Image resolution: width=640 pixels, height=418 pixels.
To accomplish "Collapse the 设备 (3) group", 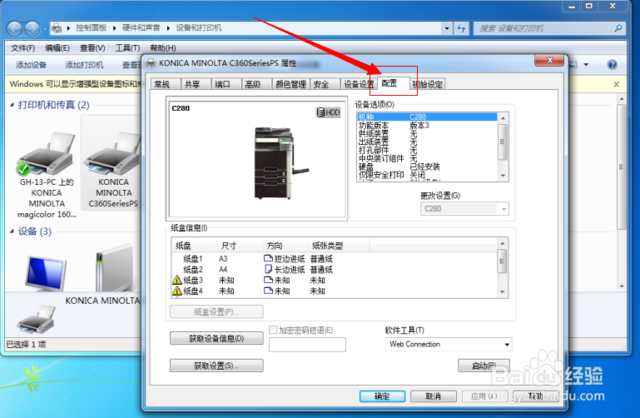I will (12, 231).
